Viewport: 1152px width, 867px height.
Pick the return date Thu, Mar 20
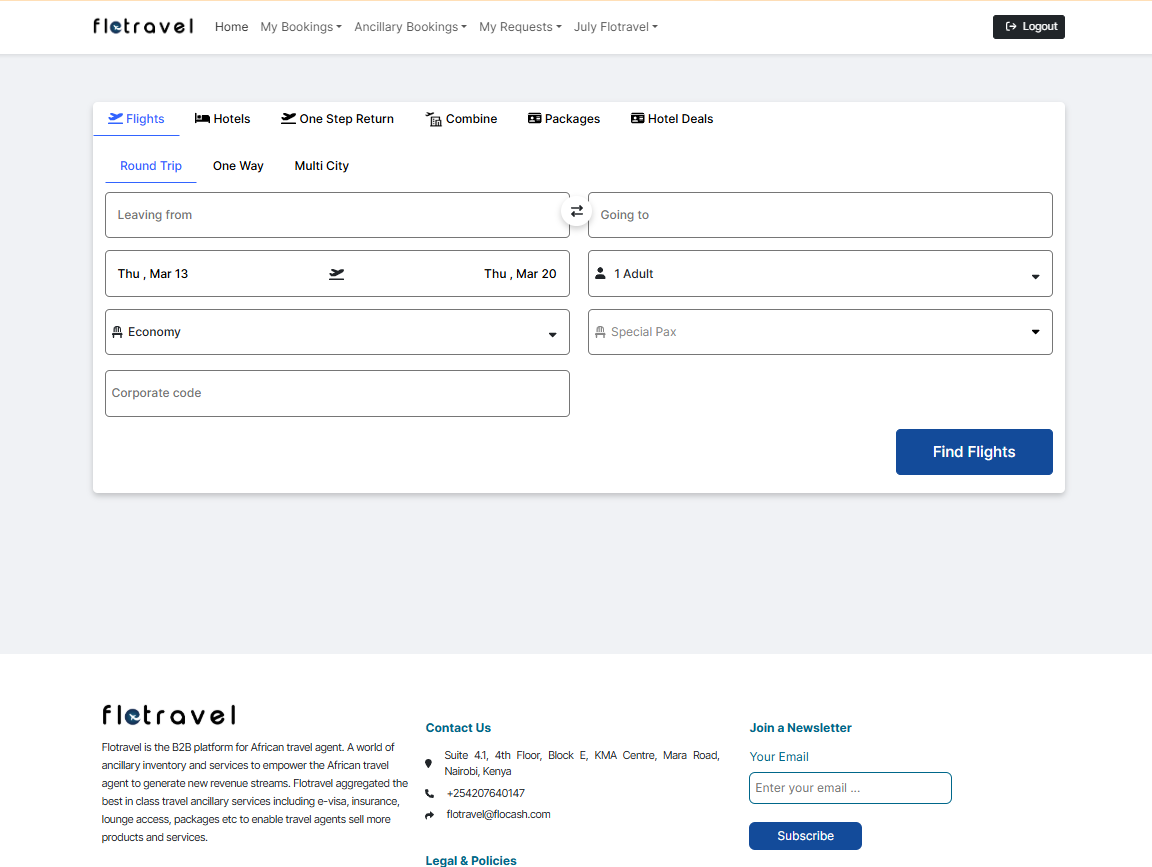point(520,274)
